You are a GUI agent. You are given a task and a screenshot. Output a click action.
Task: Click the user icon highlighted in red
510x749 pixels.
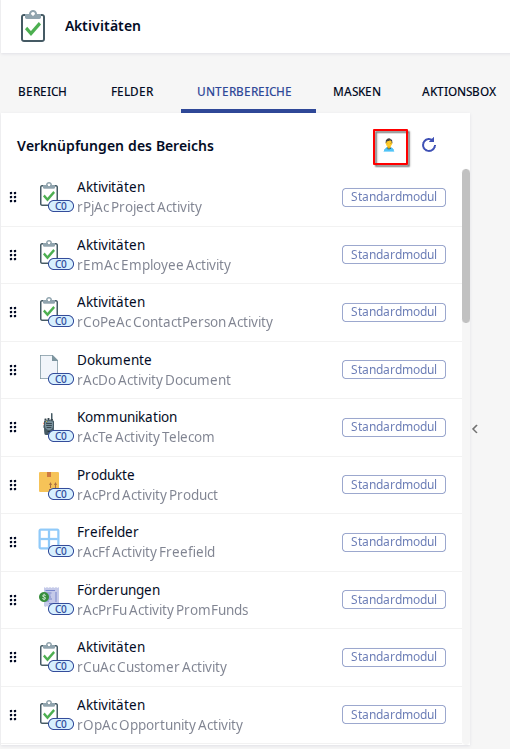pos(389,145)
